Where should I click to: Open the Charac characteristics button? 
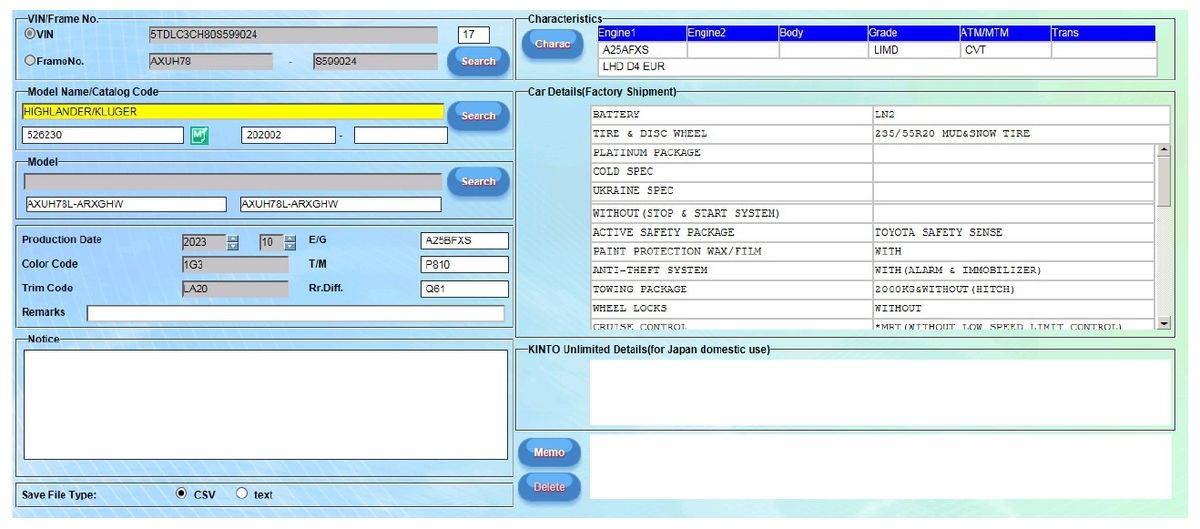[x=552, y=44]
